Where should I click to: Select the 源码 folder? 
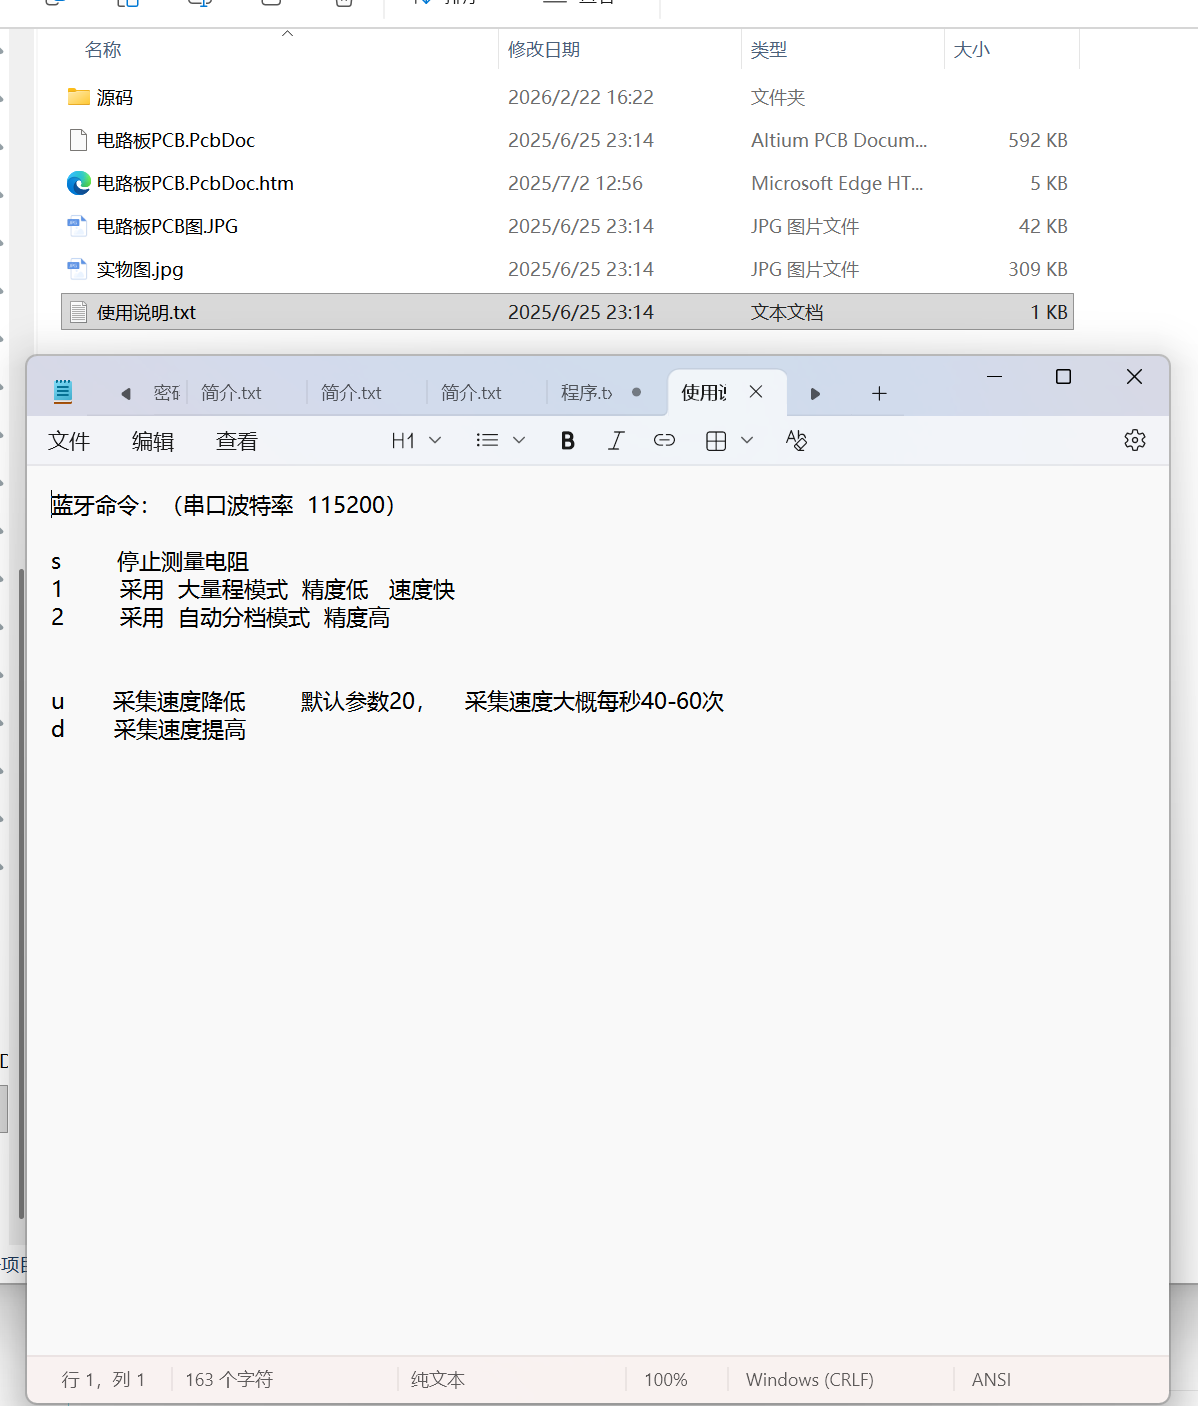tap(114, 98)
